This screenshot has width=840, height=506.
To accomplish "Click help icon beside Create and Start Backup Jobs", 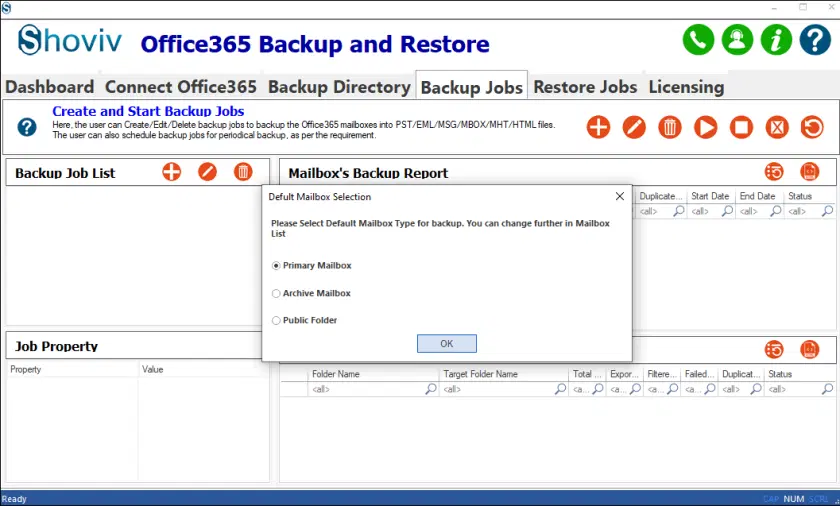I will click(27, 127).
